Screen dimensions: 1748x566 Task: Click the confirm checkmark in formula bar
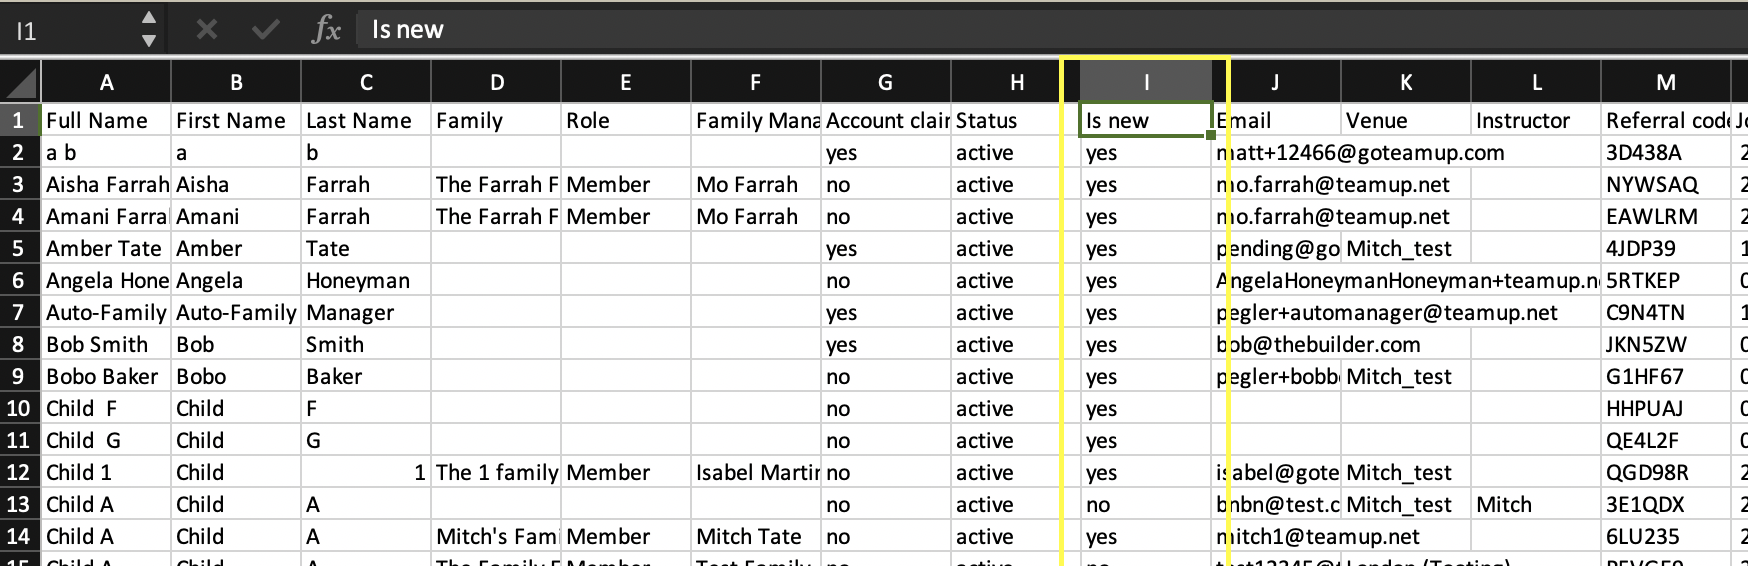[265, 29]
